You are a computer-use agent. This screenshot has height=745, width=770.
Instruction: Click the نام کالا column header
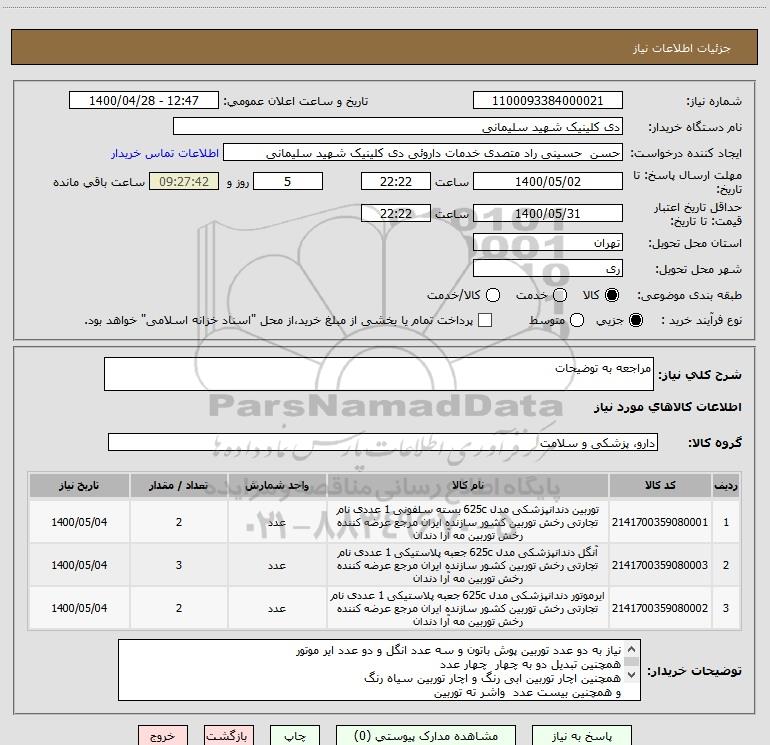(x=468, y=485)
